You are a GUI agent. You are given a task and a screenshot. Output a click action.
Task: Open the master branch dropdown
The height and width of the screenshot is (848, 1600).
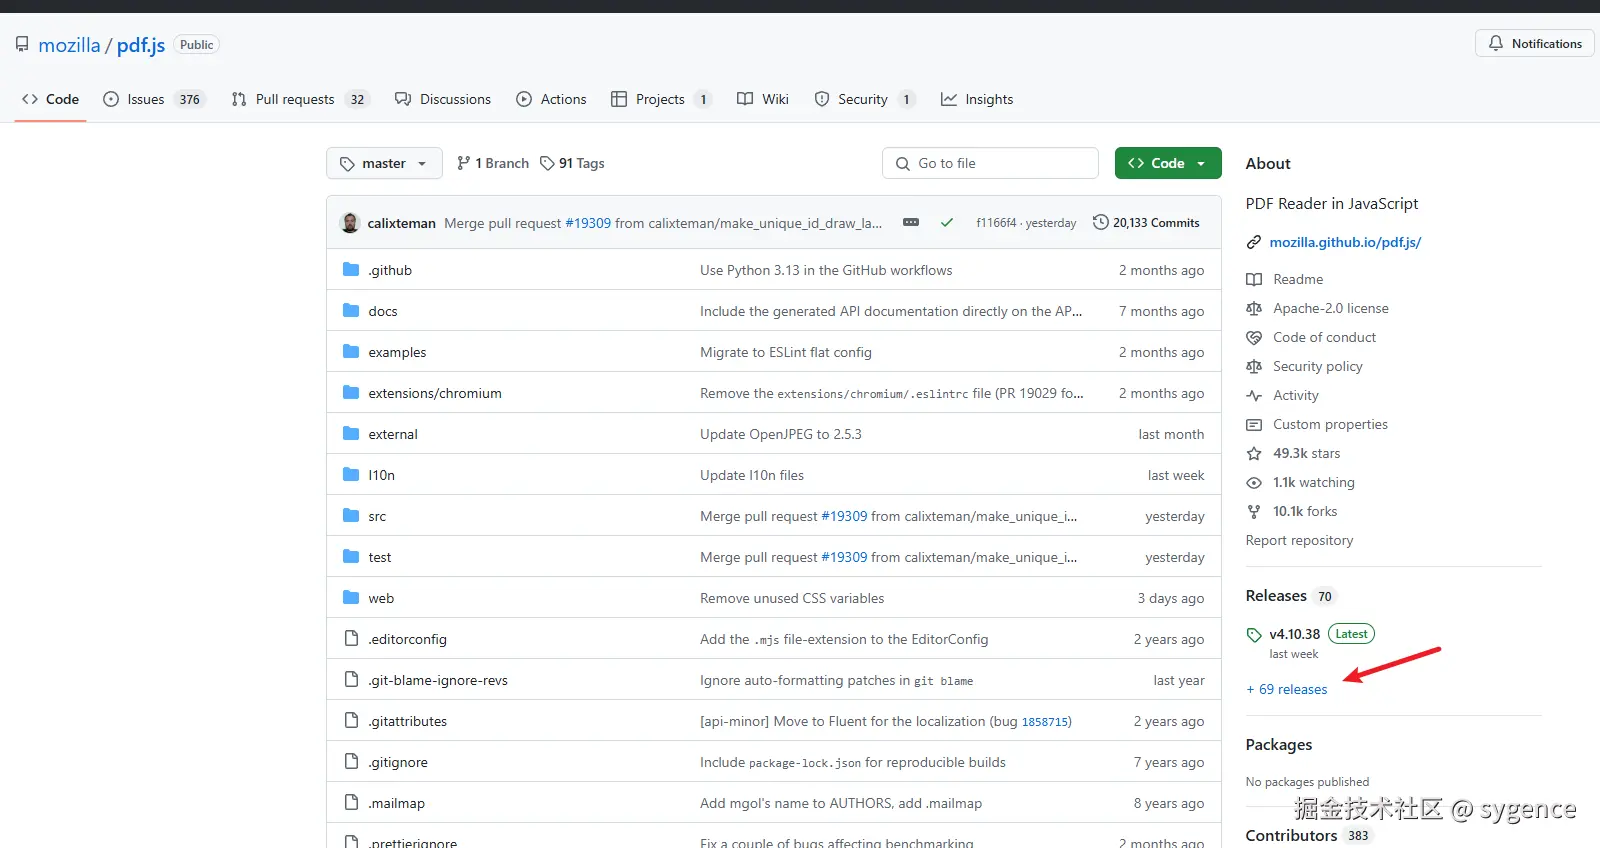384,164
